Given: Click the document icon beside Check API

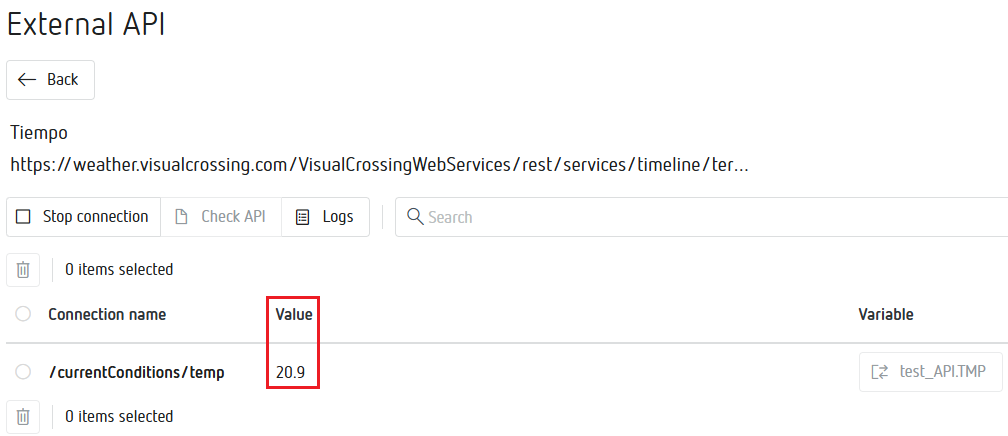Looking at the screenshot, I should pos(181,217).
